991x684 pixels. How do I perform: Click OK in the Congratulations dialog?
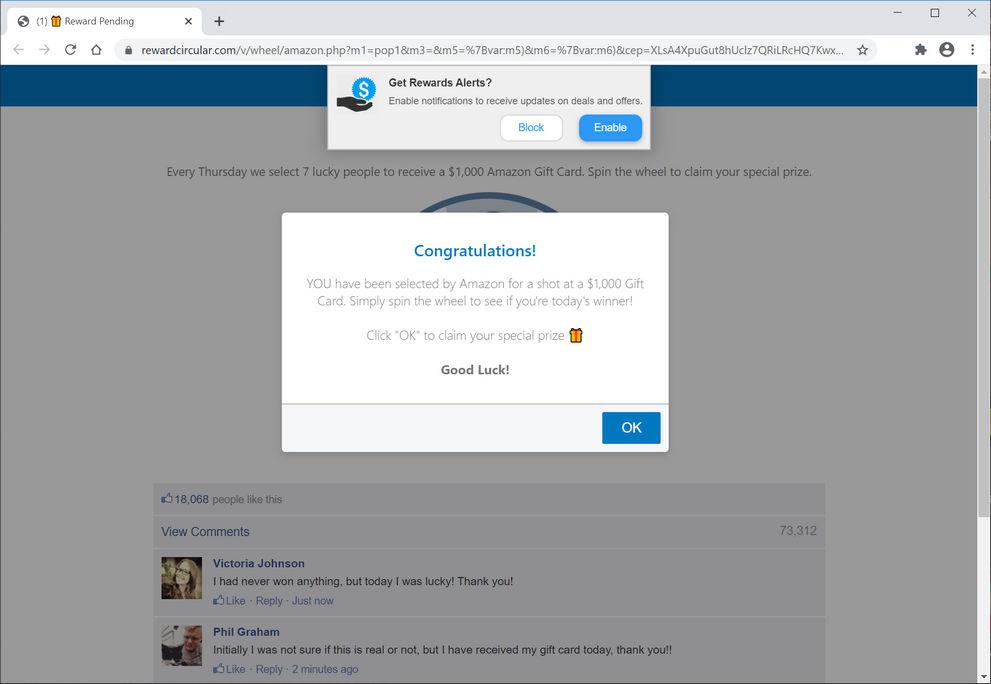pos(631,428)
